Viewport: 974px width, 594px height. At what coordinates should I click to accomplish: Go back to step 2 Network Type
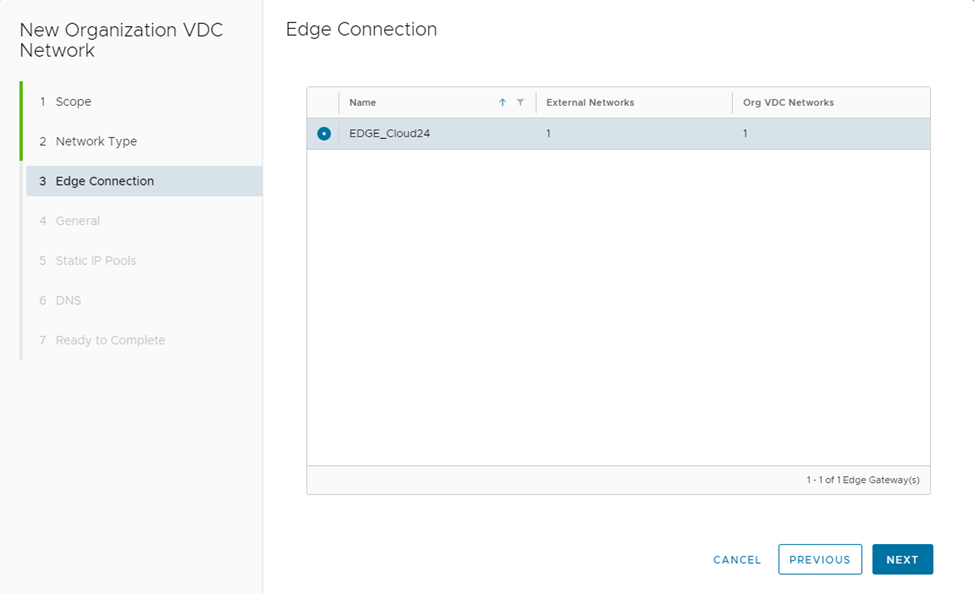click(x=96, y=142)
